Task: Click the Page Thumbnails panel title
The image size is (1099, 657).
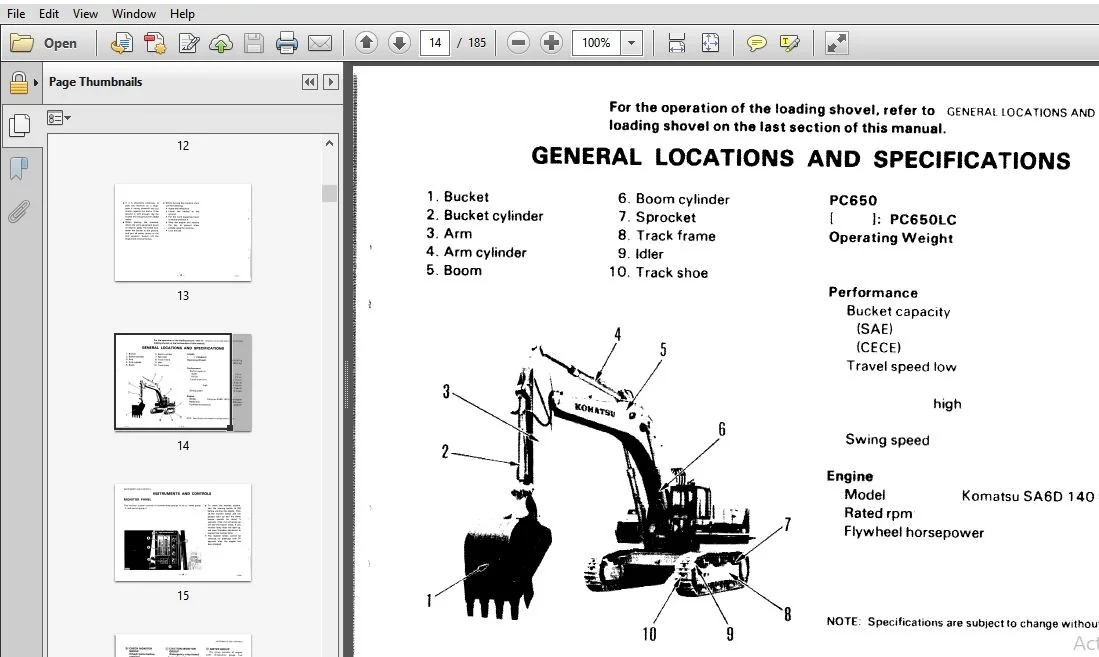Action: click(x=95, y=82)
